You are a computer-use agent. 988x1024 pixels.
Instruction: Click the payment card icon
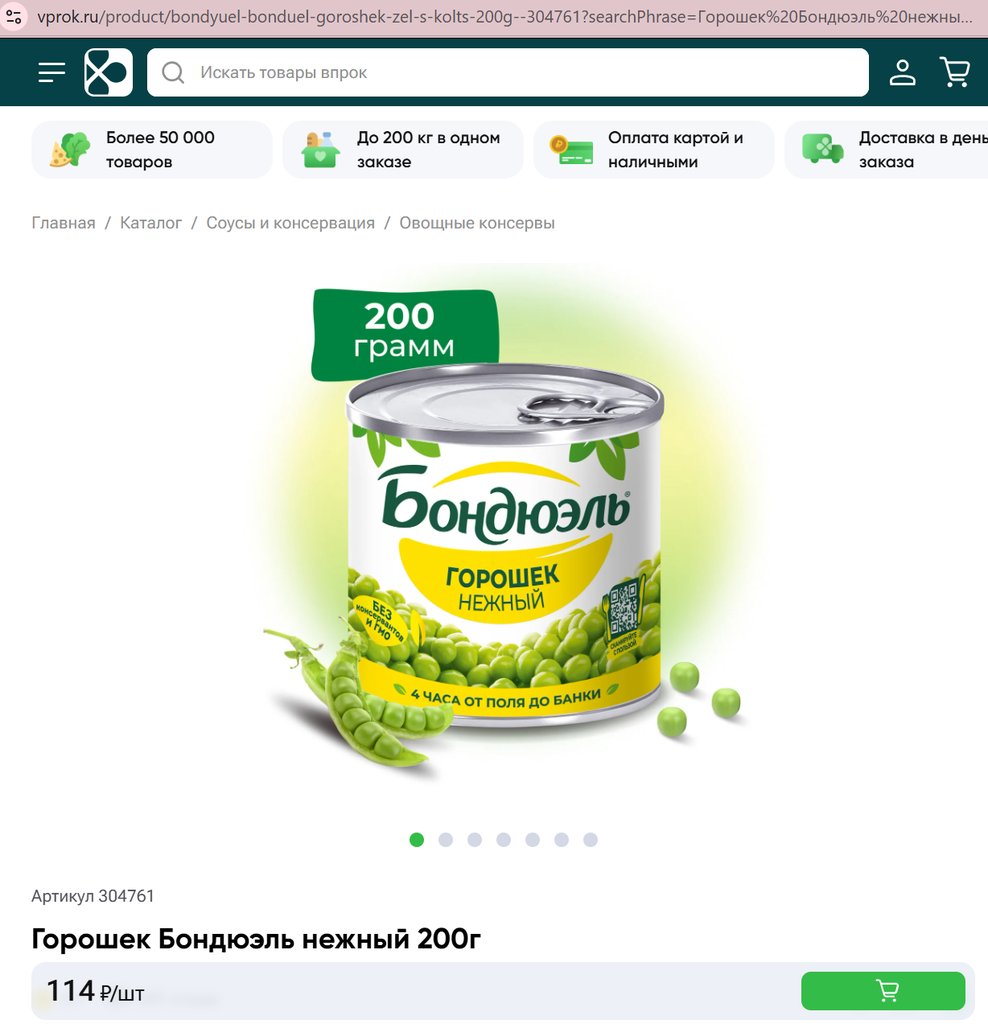[x=571, y=150]
